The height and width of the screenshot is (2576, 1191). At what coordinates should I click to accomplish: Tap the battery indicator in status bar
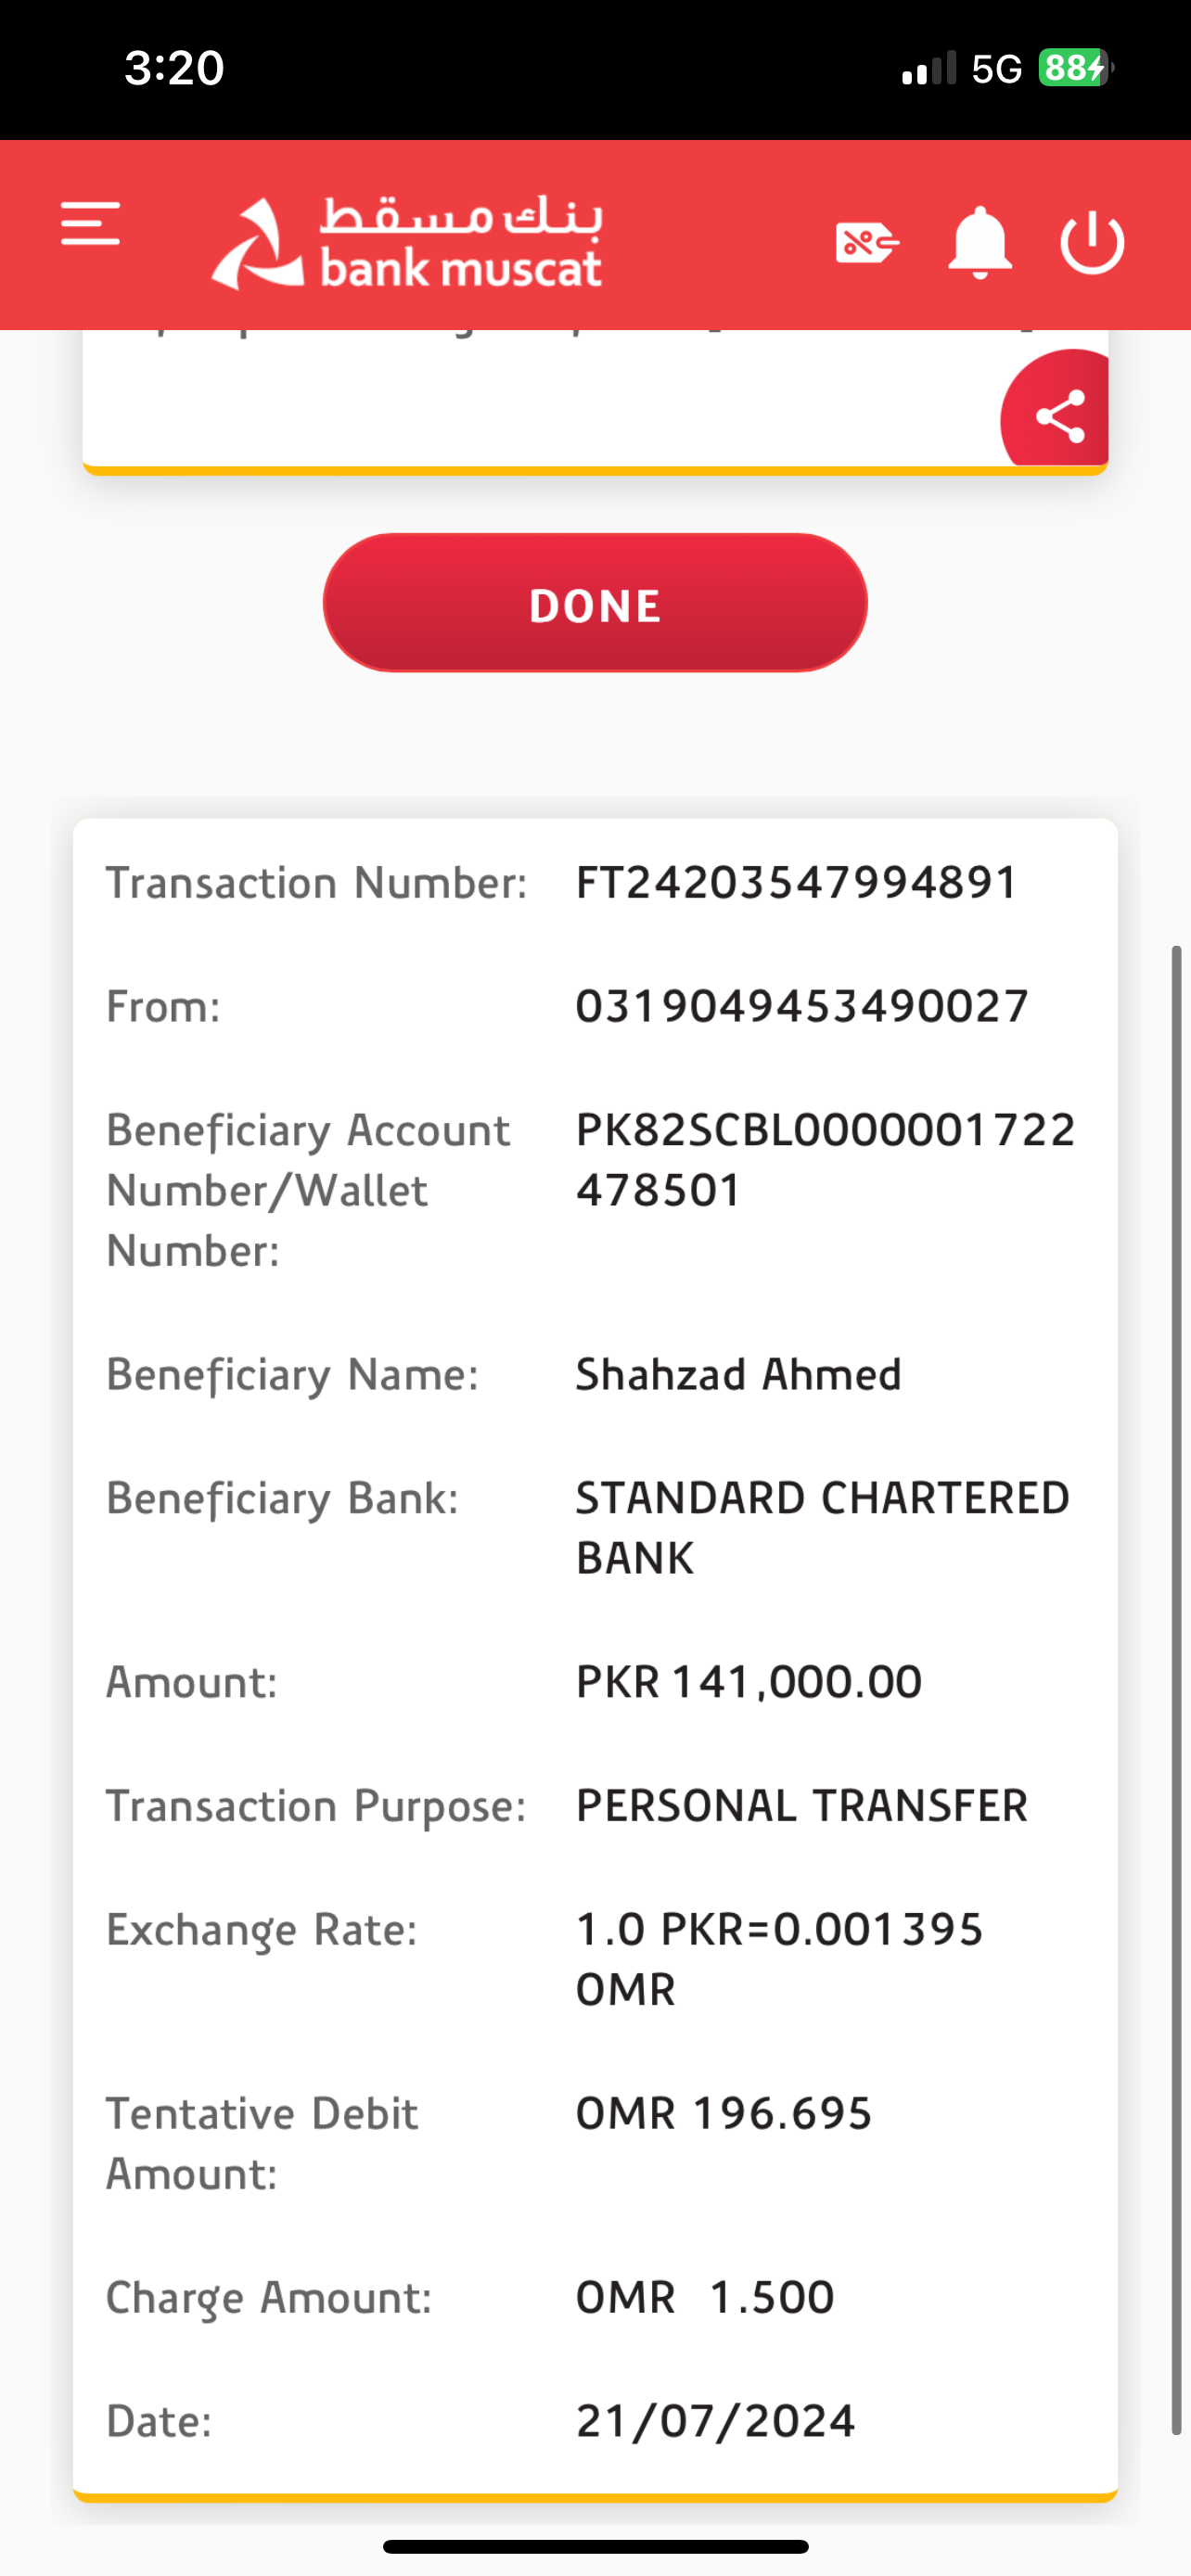pyautogui.click(x=1075, y=68)
